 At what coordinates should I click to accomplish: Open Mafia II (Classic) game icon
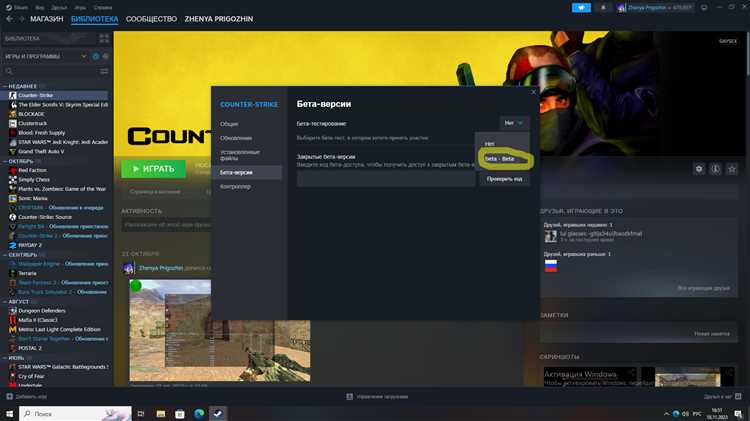point(13,320)
